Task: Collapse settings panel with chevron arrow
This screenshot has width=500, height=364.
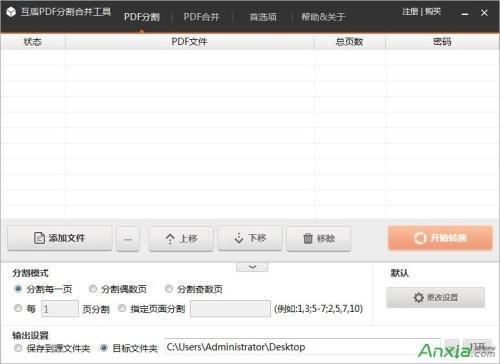Action: pos(252,267)
